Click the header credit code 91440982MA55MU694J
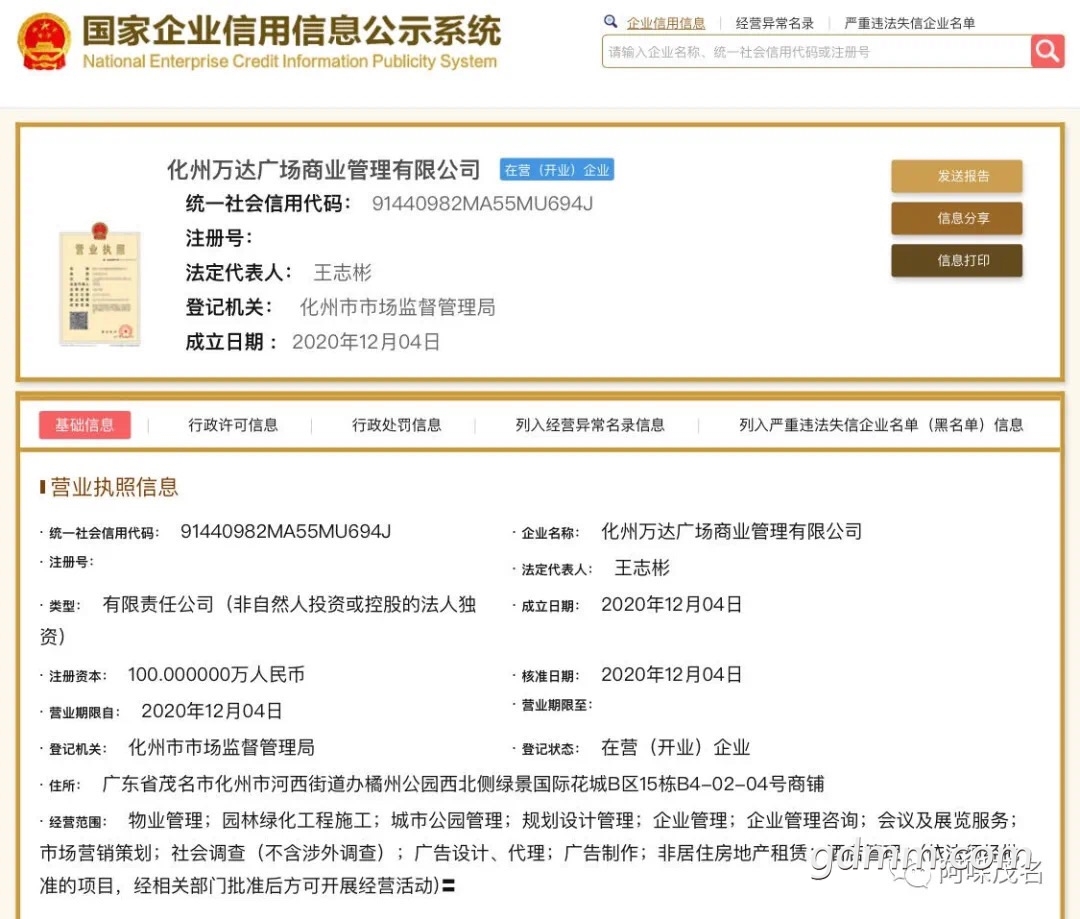The image size is (1080, 919). point(482,204)
